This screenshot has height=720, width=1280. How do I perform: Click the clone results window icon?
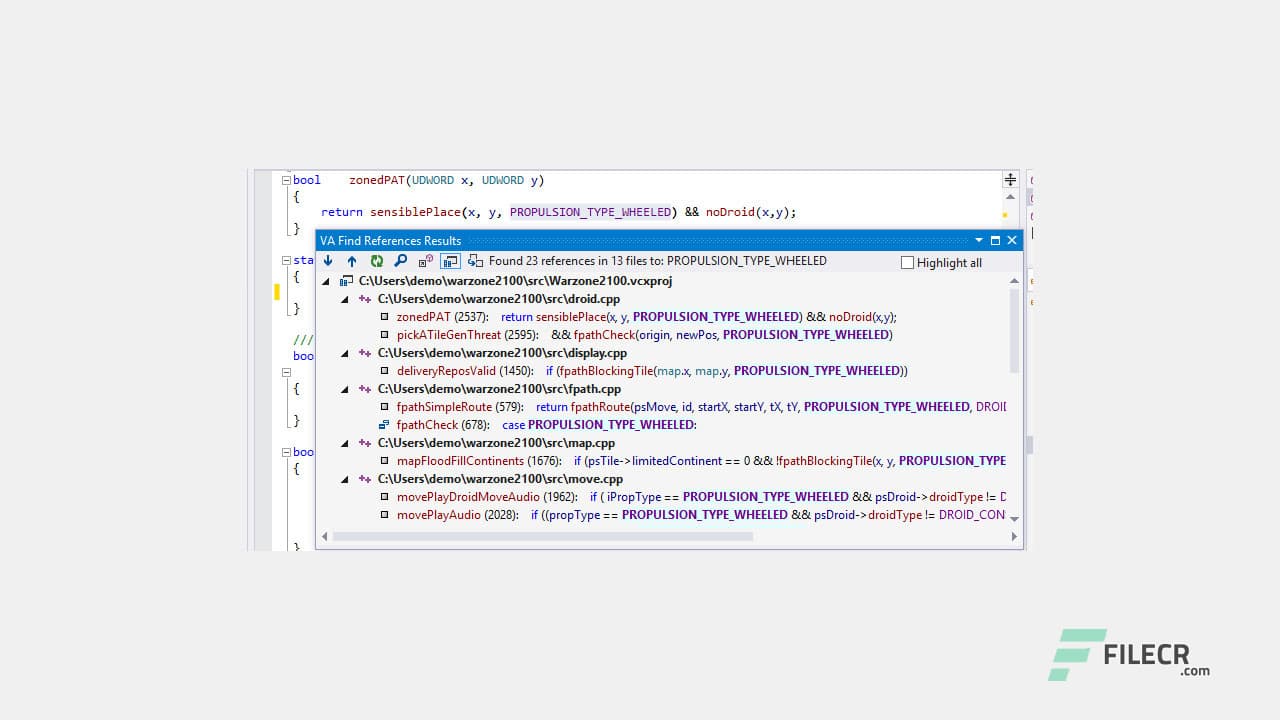pos(474,261)
